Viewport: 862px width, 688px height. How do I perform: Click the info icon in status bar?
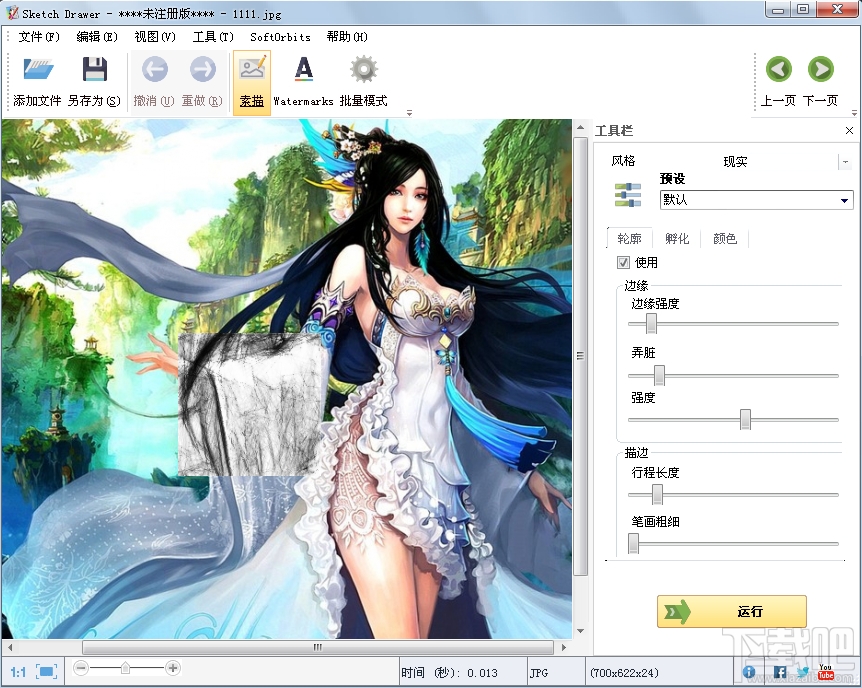(749, 672)
